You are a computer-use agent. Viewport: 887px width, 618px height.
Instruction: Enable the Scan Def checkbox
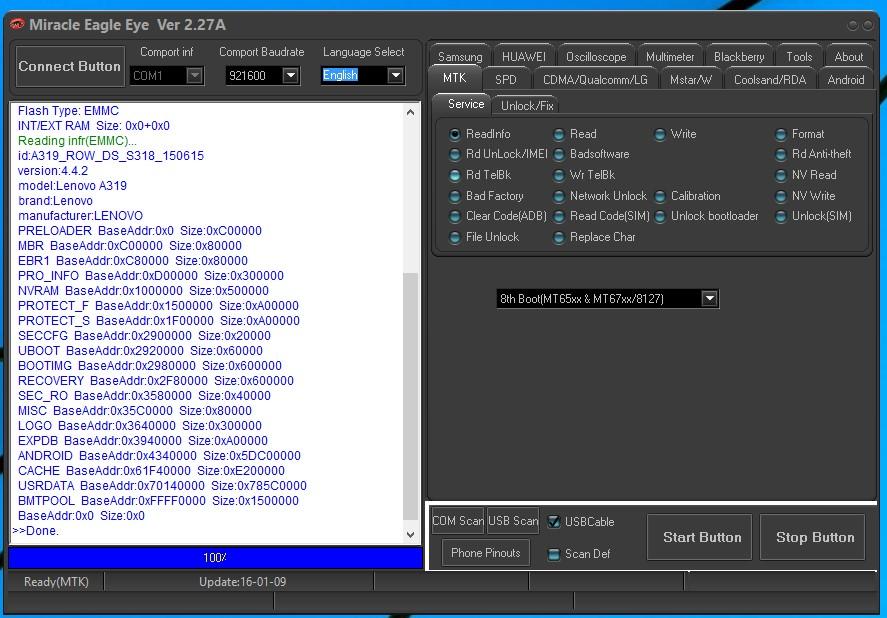554,554
